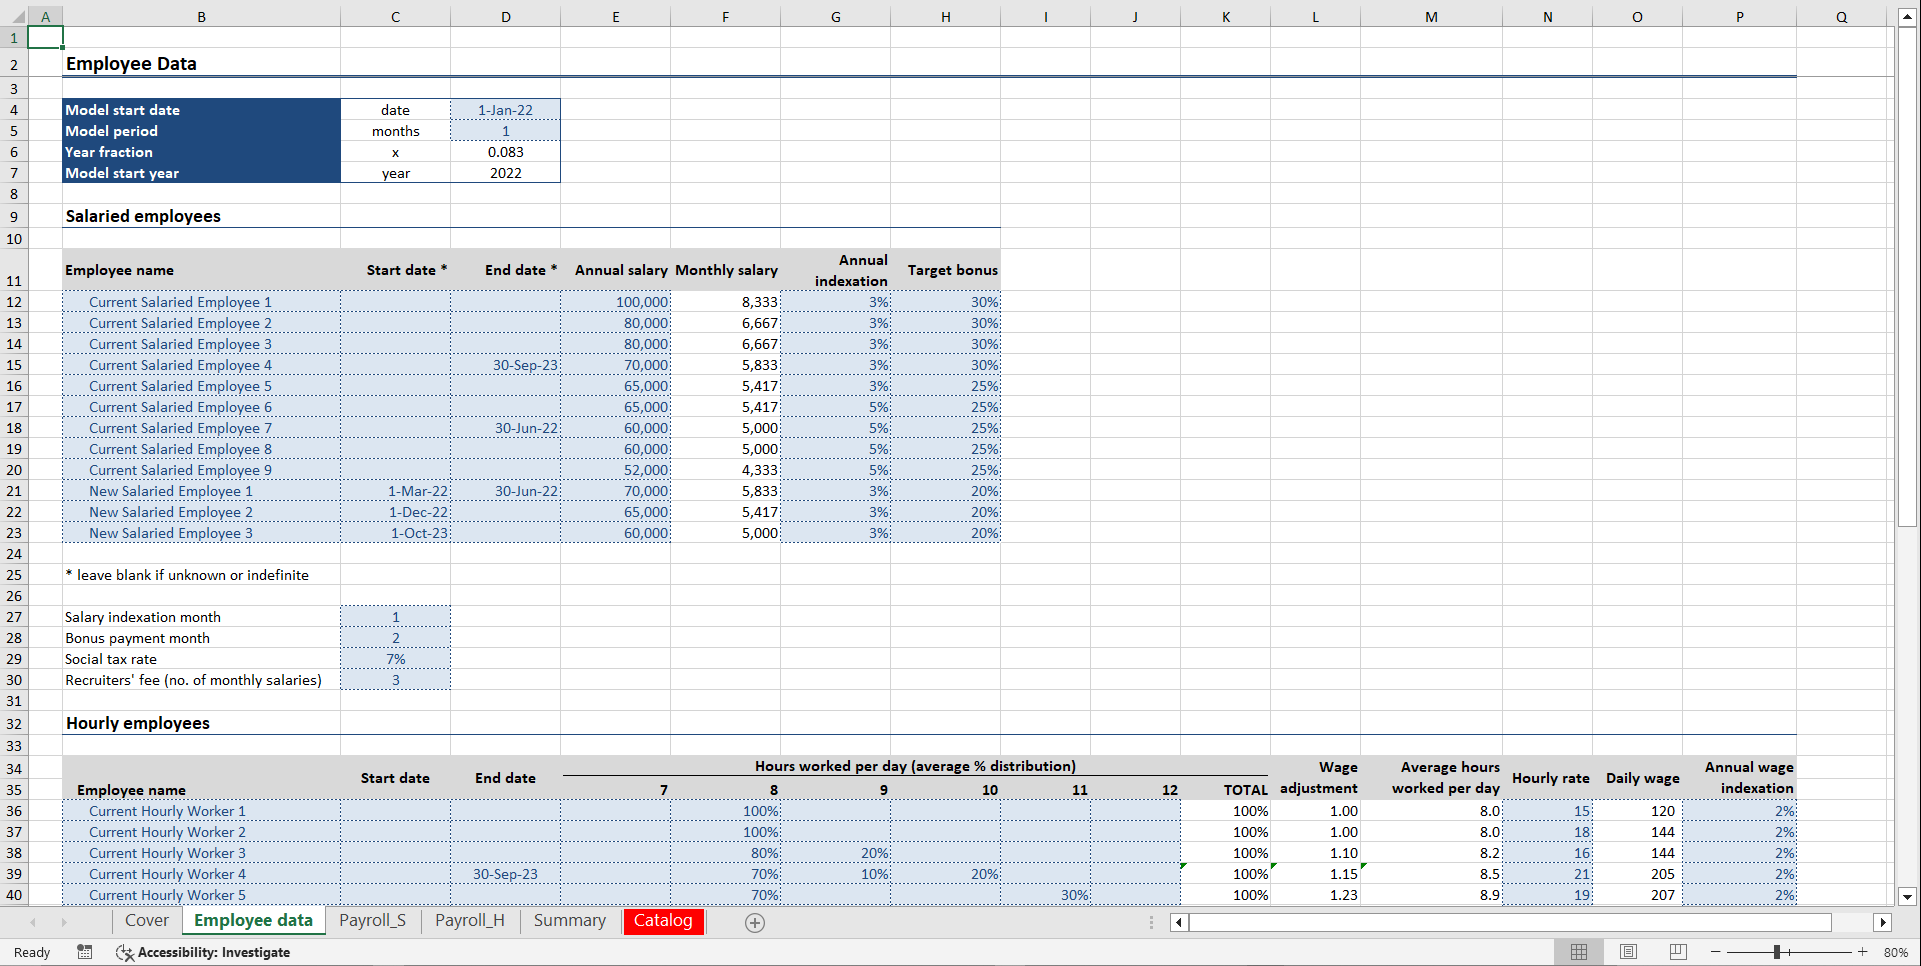Add a new worksheet via plus icon
1921x966 pixels.
tap(754, 922)
